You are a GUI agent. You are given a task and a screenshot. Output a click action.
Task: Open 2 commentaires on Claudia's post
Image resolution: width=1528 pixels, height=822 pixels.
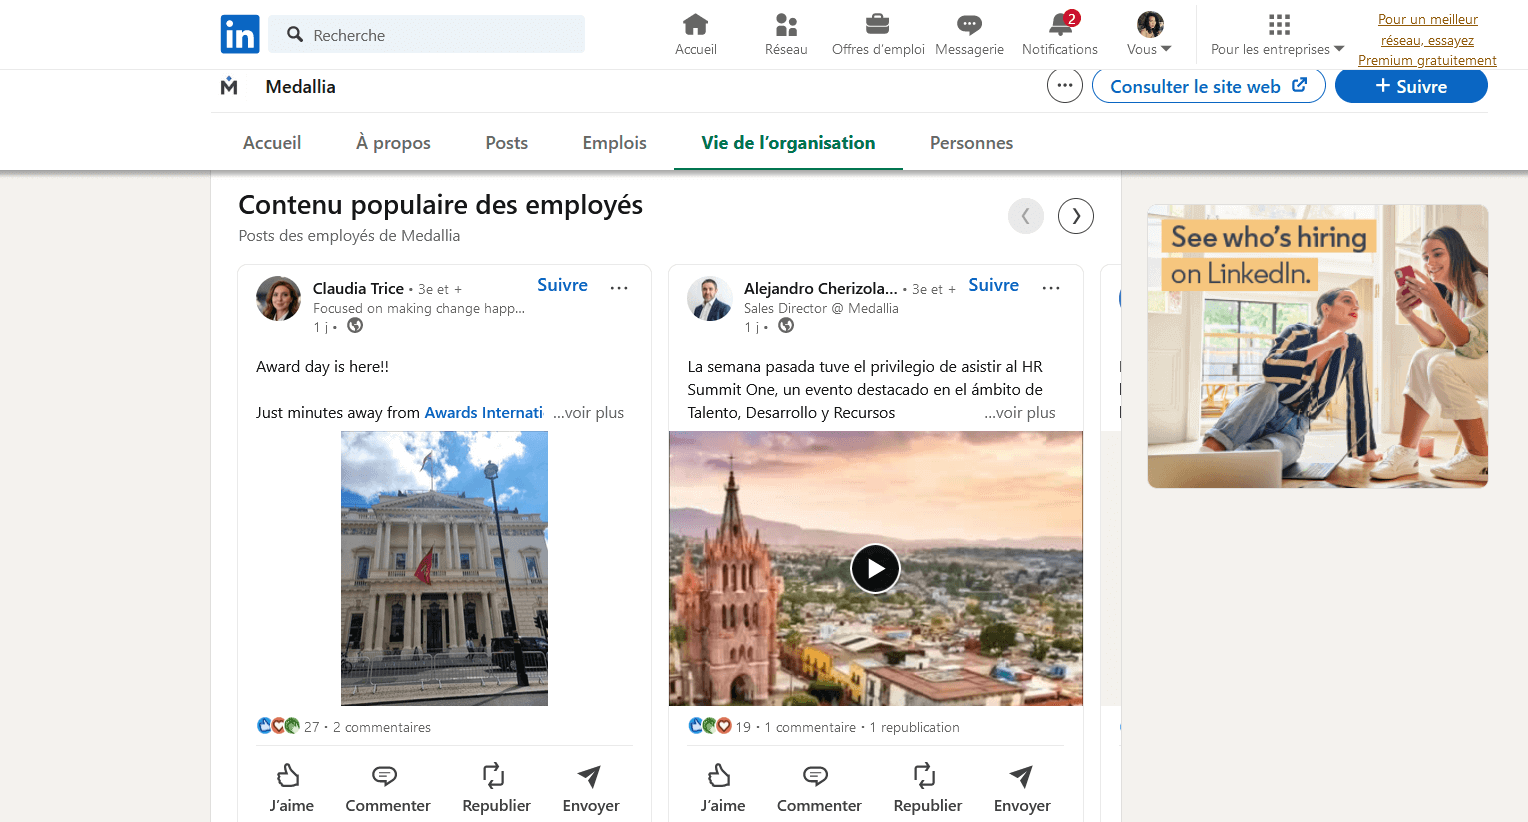click(382, 727)
